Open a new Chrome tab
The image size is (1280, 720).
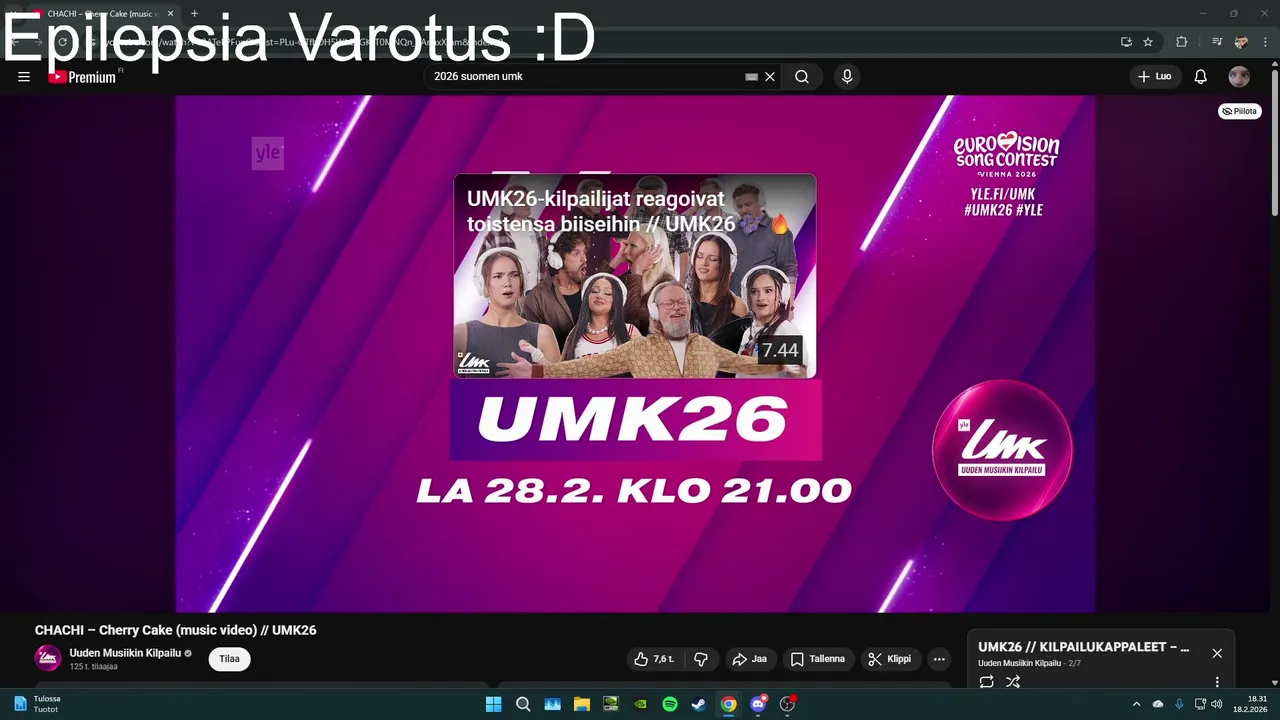194,14
